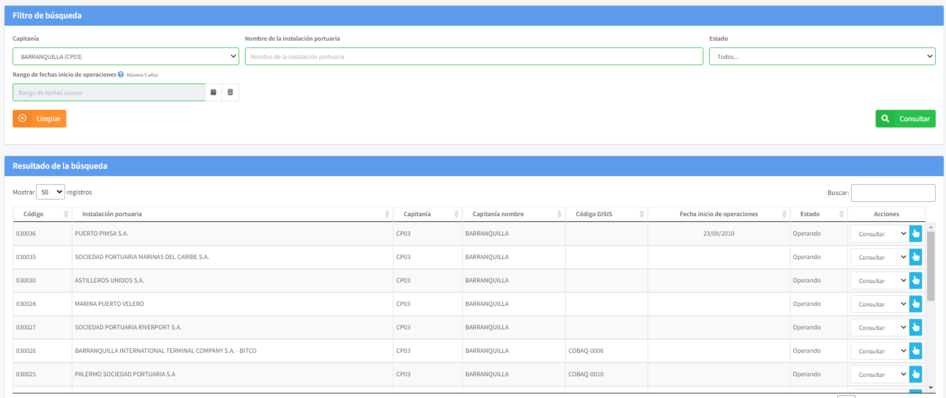Screen dimensions: 946x398
Task: Select SOCIEDAD PORTUARIA RIVERPORT S.A. cell
Action: click(232, 327)
